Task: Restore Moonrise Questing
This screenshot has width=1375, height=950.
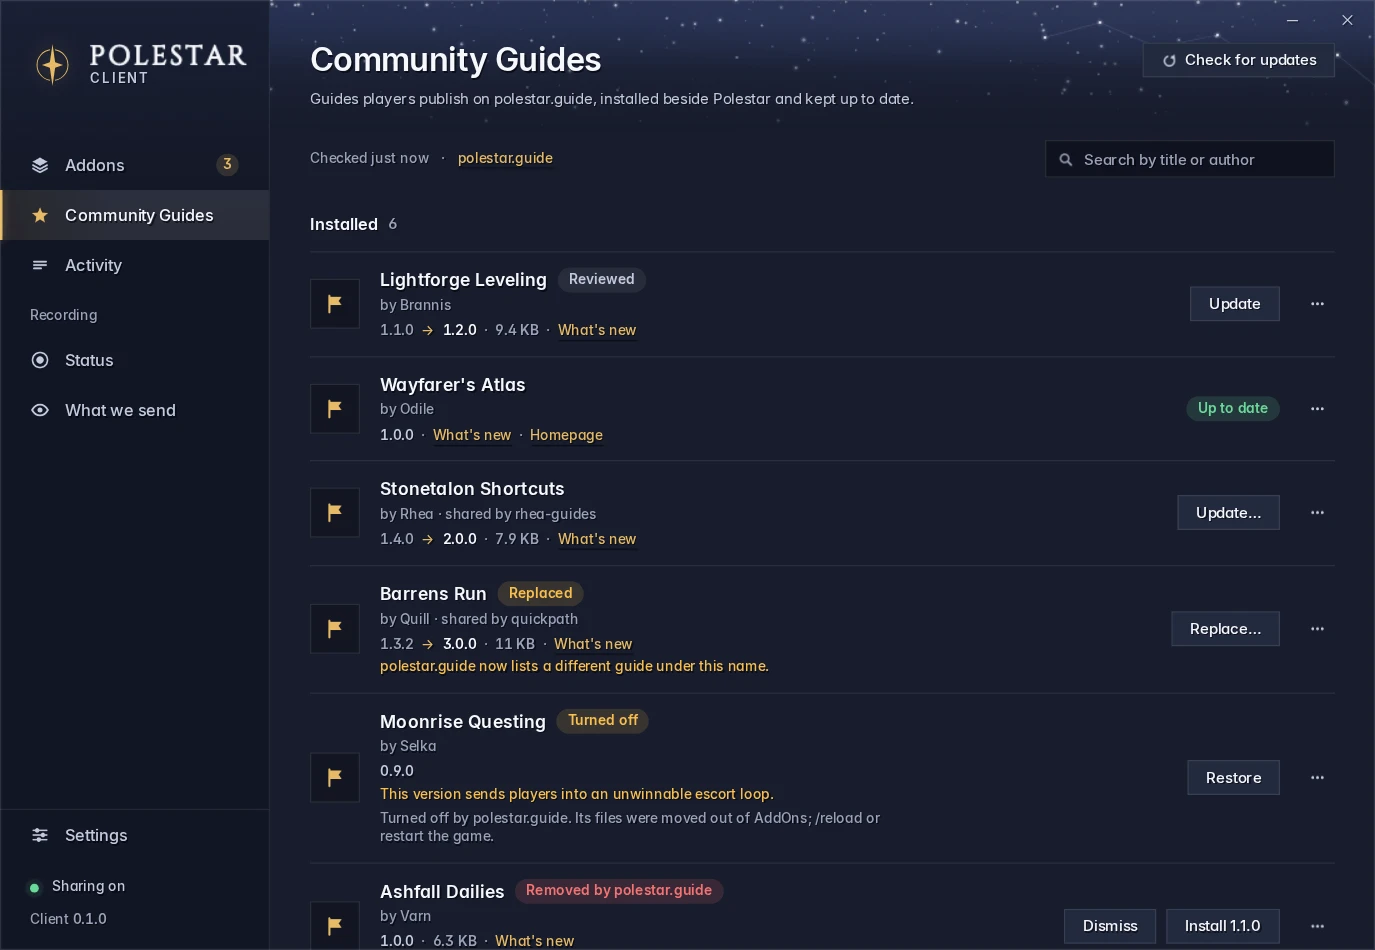Action: [1233, 778]
